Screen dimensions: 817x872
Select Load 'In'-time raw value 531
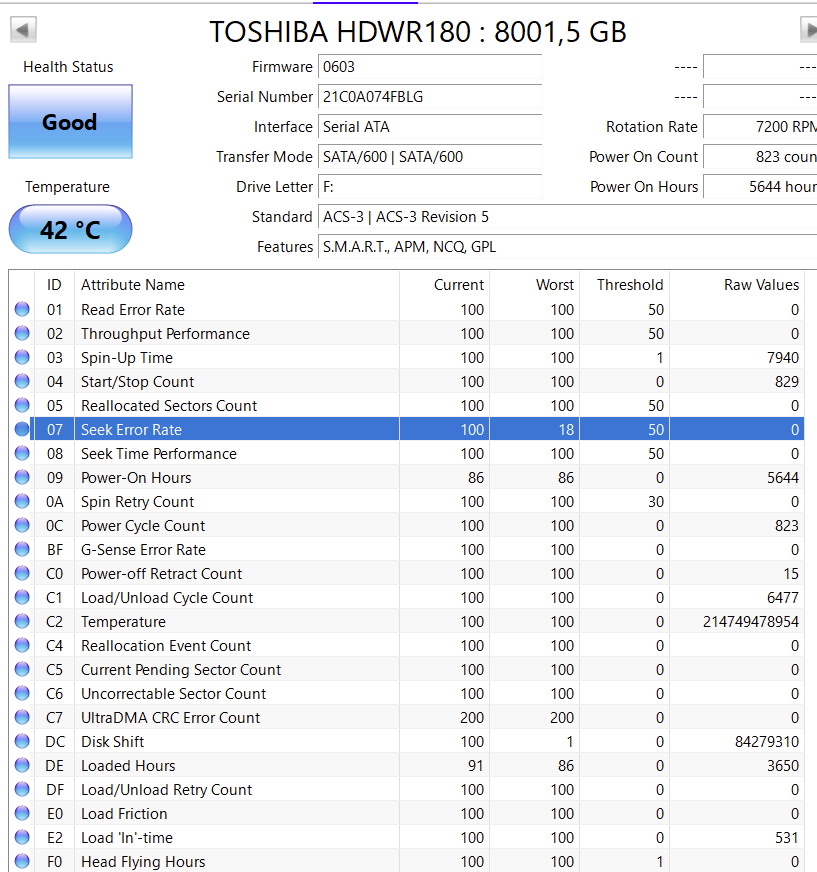(x=787, y=838)
